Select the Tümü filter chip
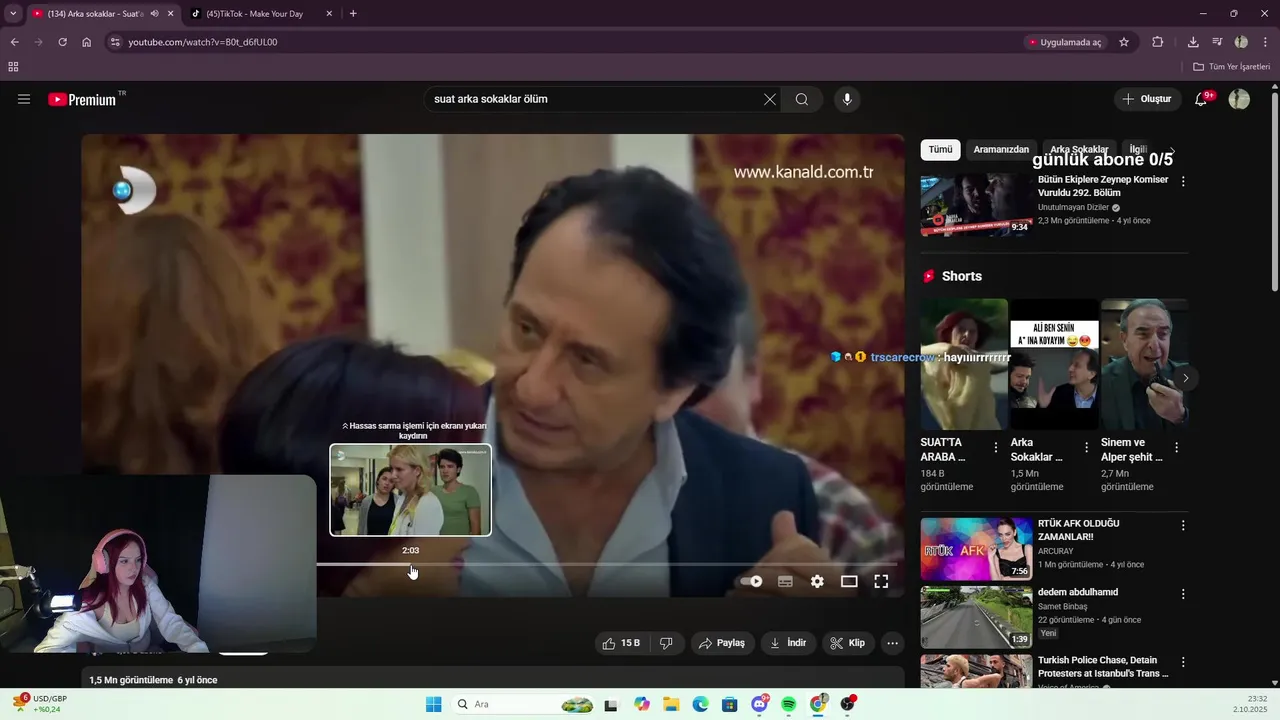The height and width of the screenshot is (720, 1280). click(940, 149)
